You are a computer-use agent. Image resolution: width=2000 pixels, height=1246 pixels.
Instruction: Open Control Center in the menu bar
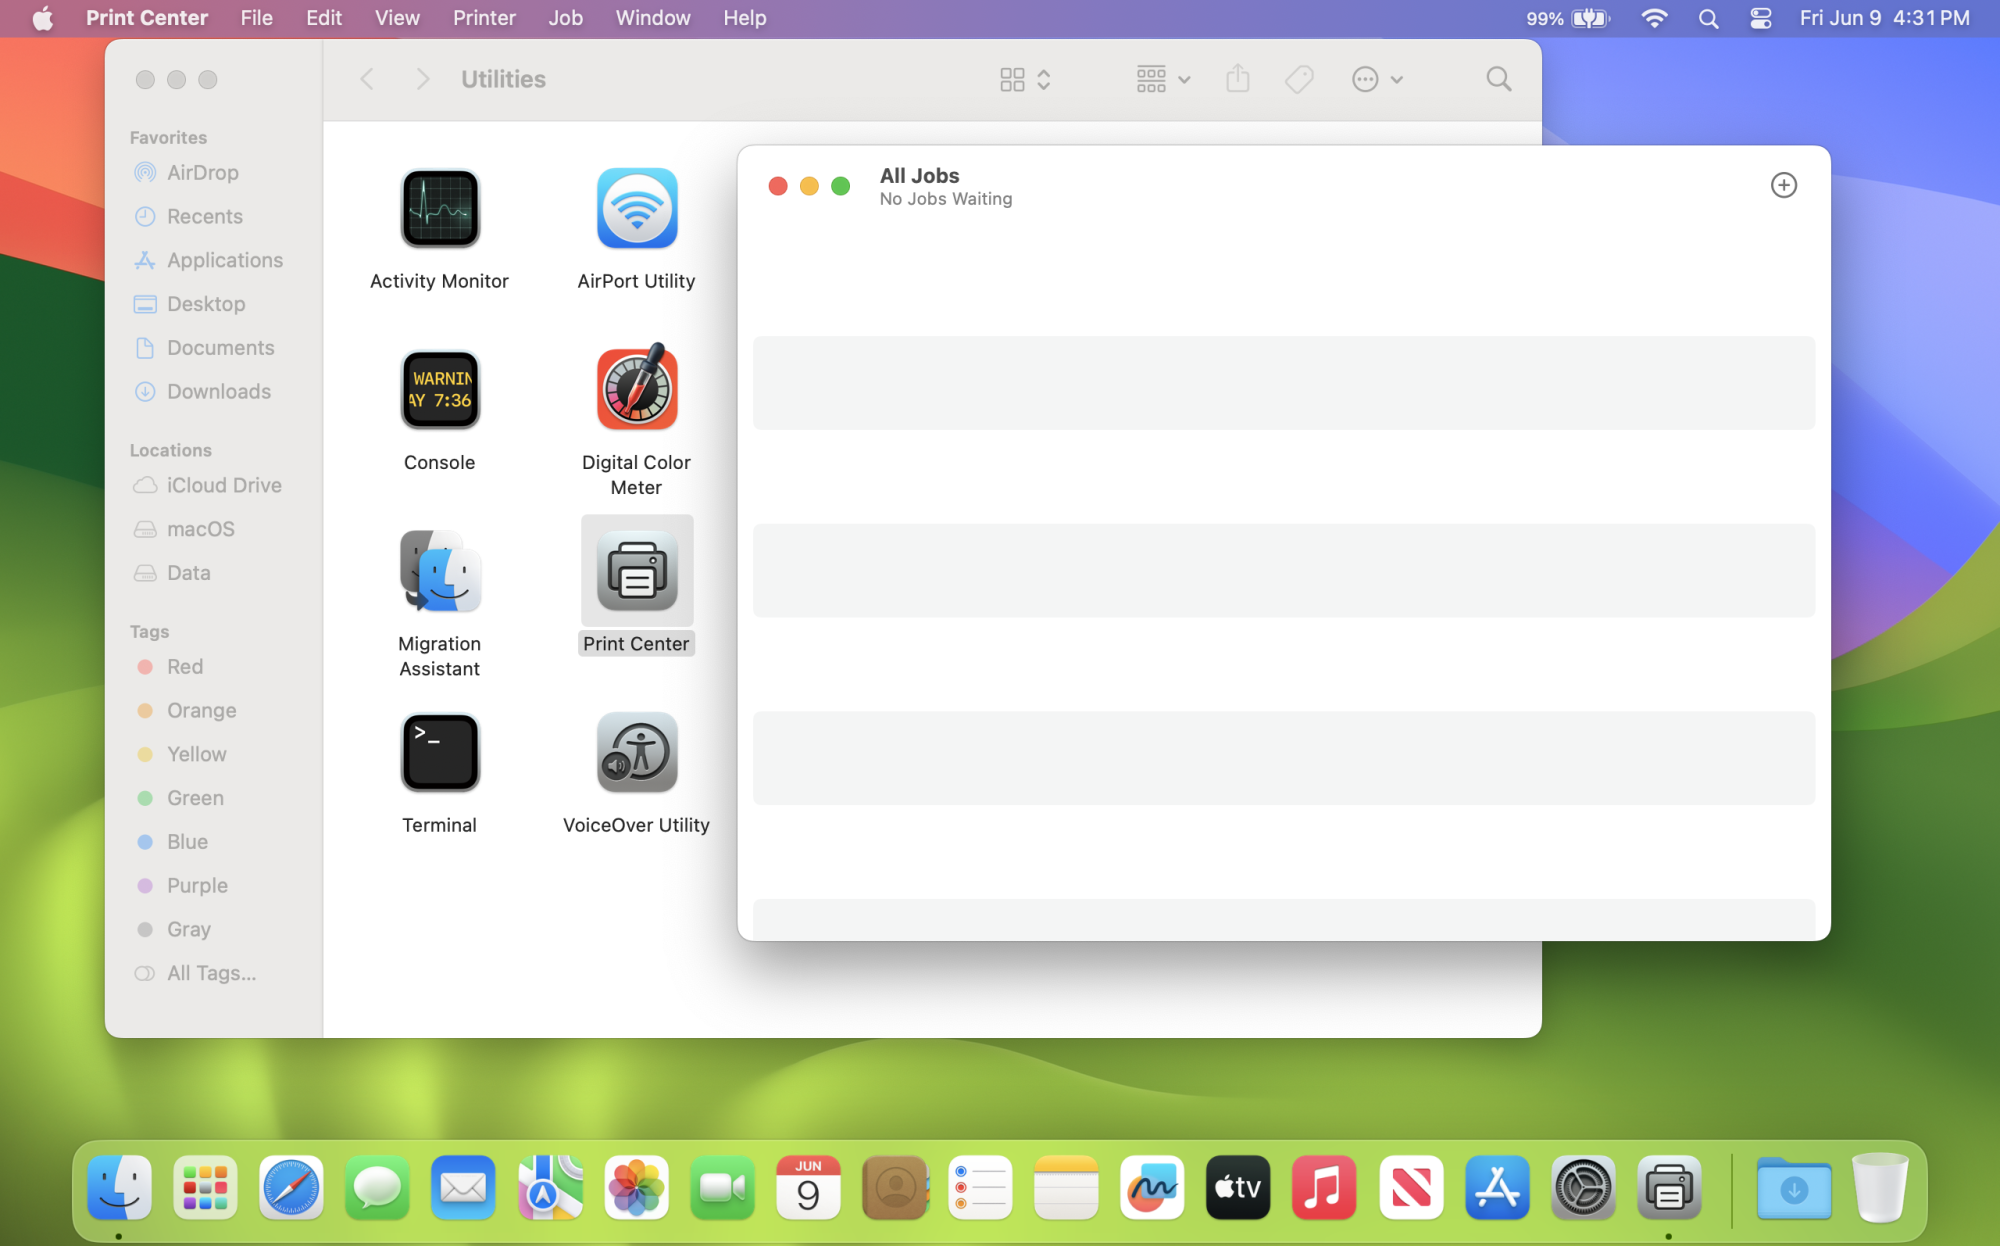(x=1761, y=18)
